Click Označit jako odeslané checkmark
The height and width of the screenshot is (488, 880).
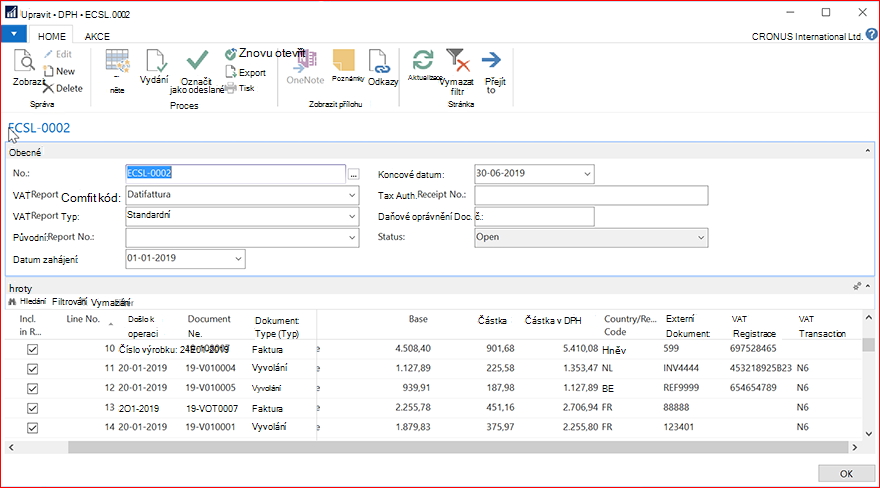[x=197, y=60]
